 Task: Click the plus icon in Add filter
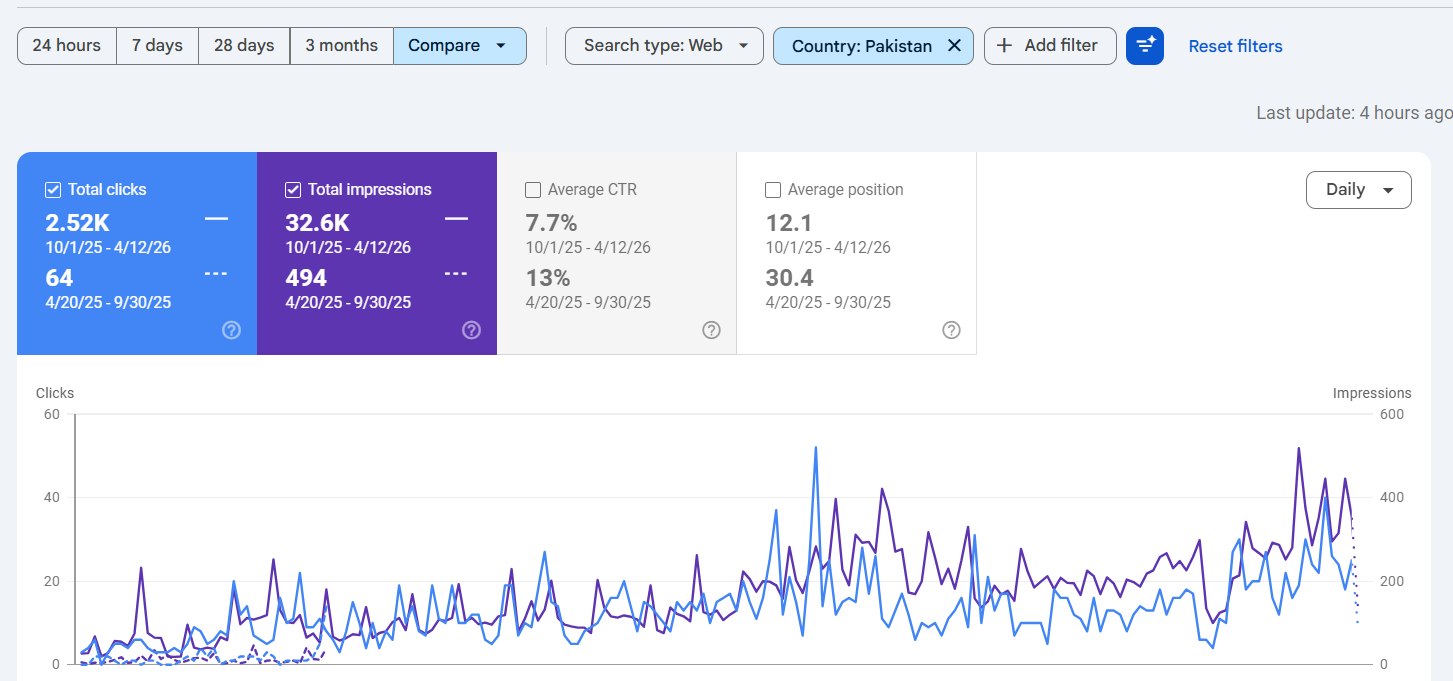coord(1004,46)
